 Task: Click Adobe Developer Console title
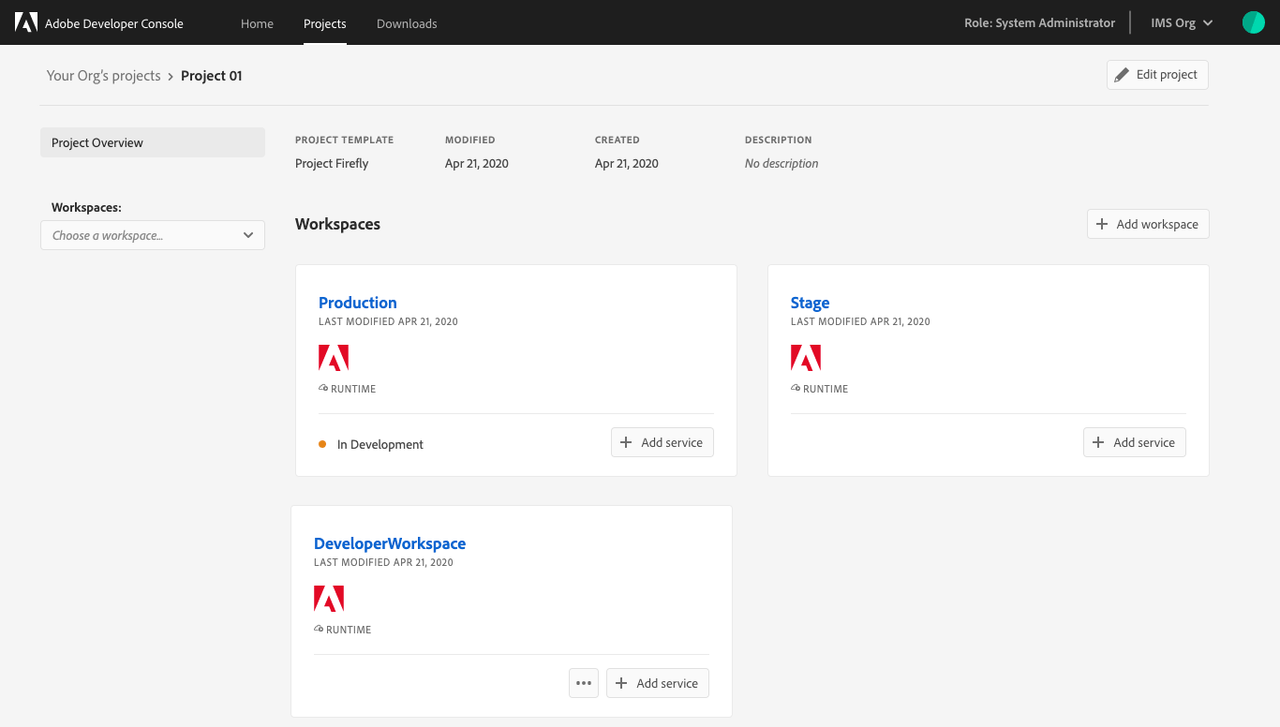click(114, 23)
